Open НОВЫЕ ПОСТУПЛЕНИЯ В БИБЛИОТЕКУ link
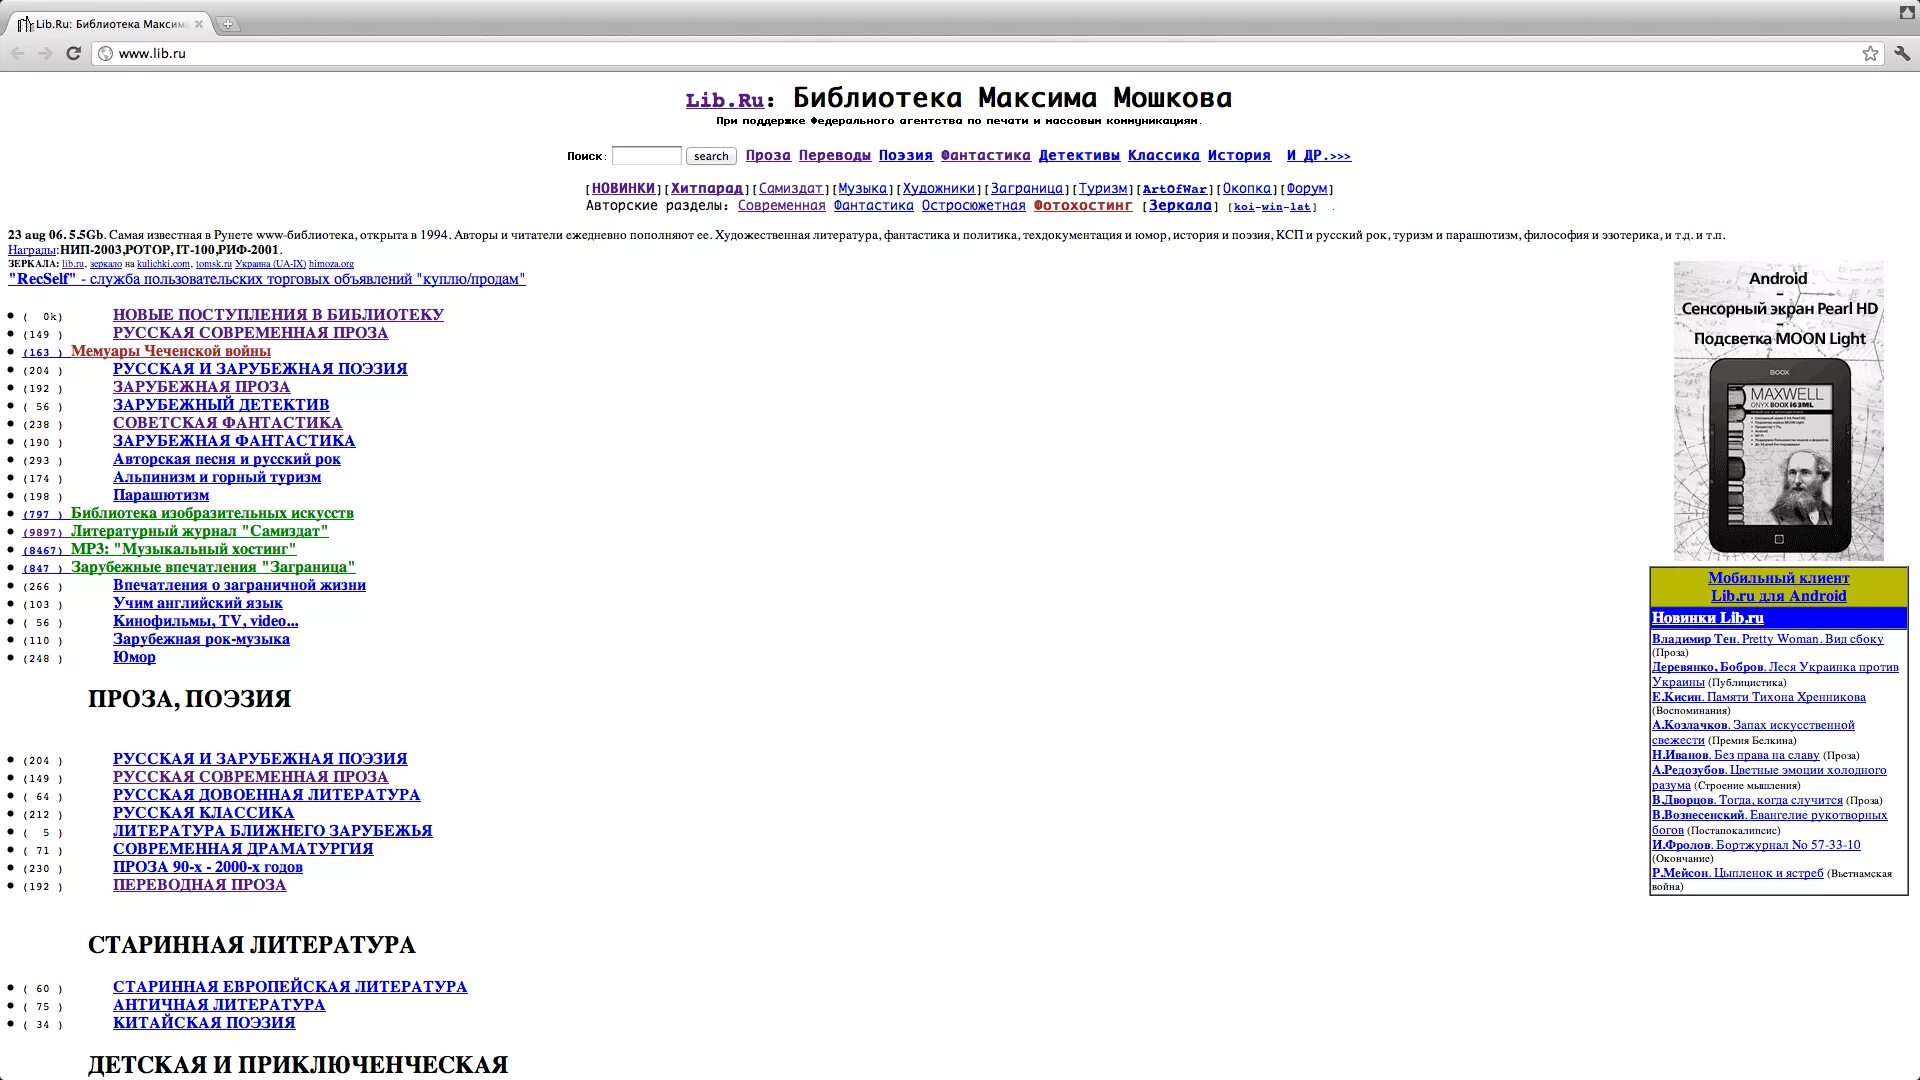Viewport: 1920px width, 1080px height. point(278,314)
